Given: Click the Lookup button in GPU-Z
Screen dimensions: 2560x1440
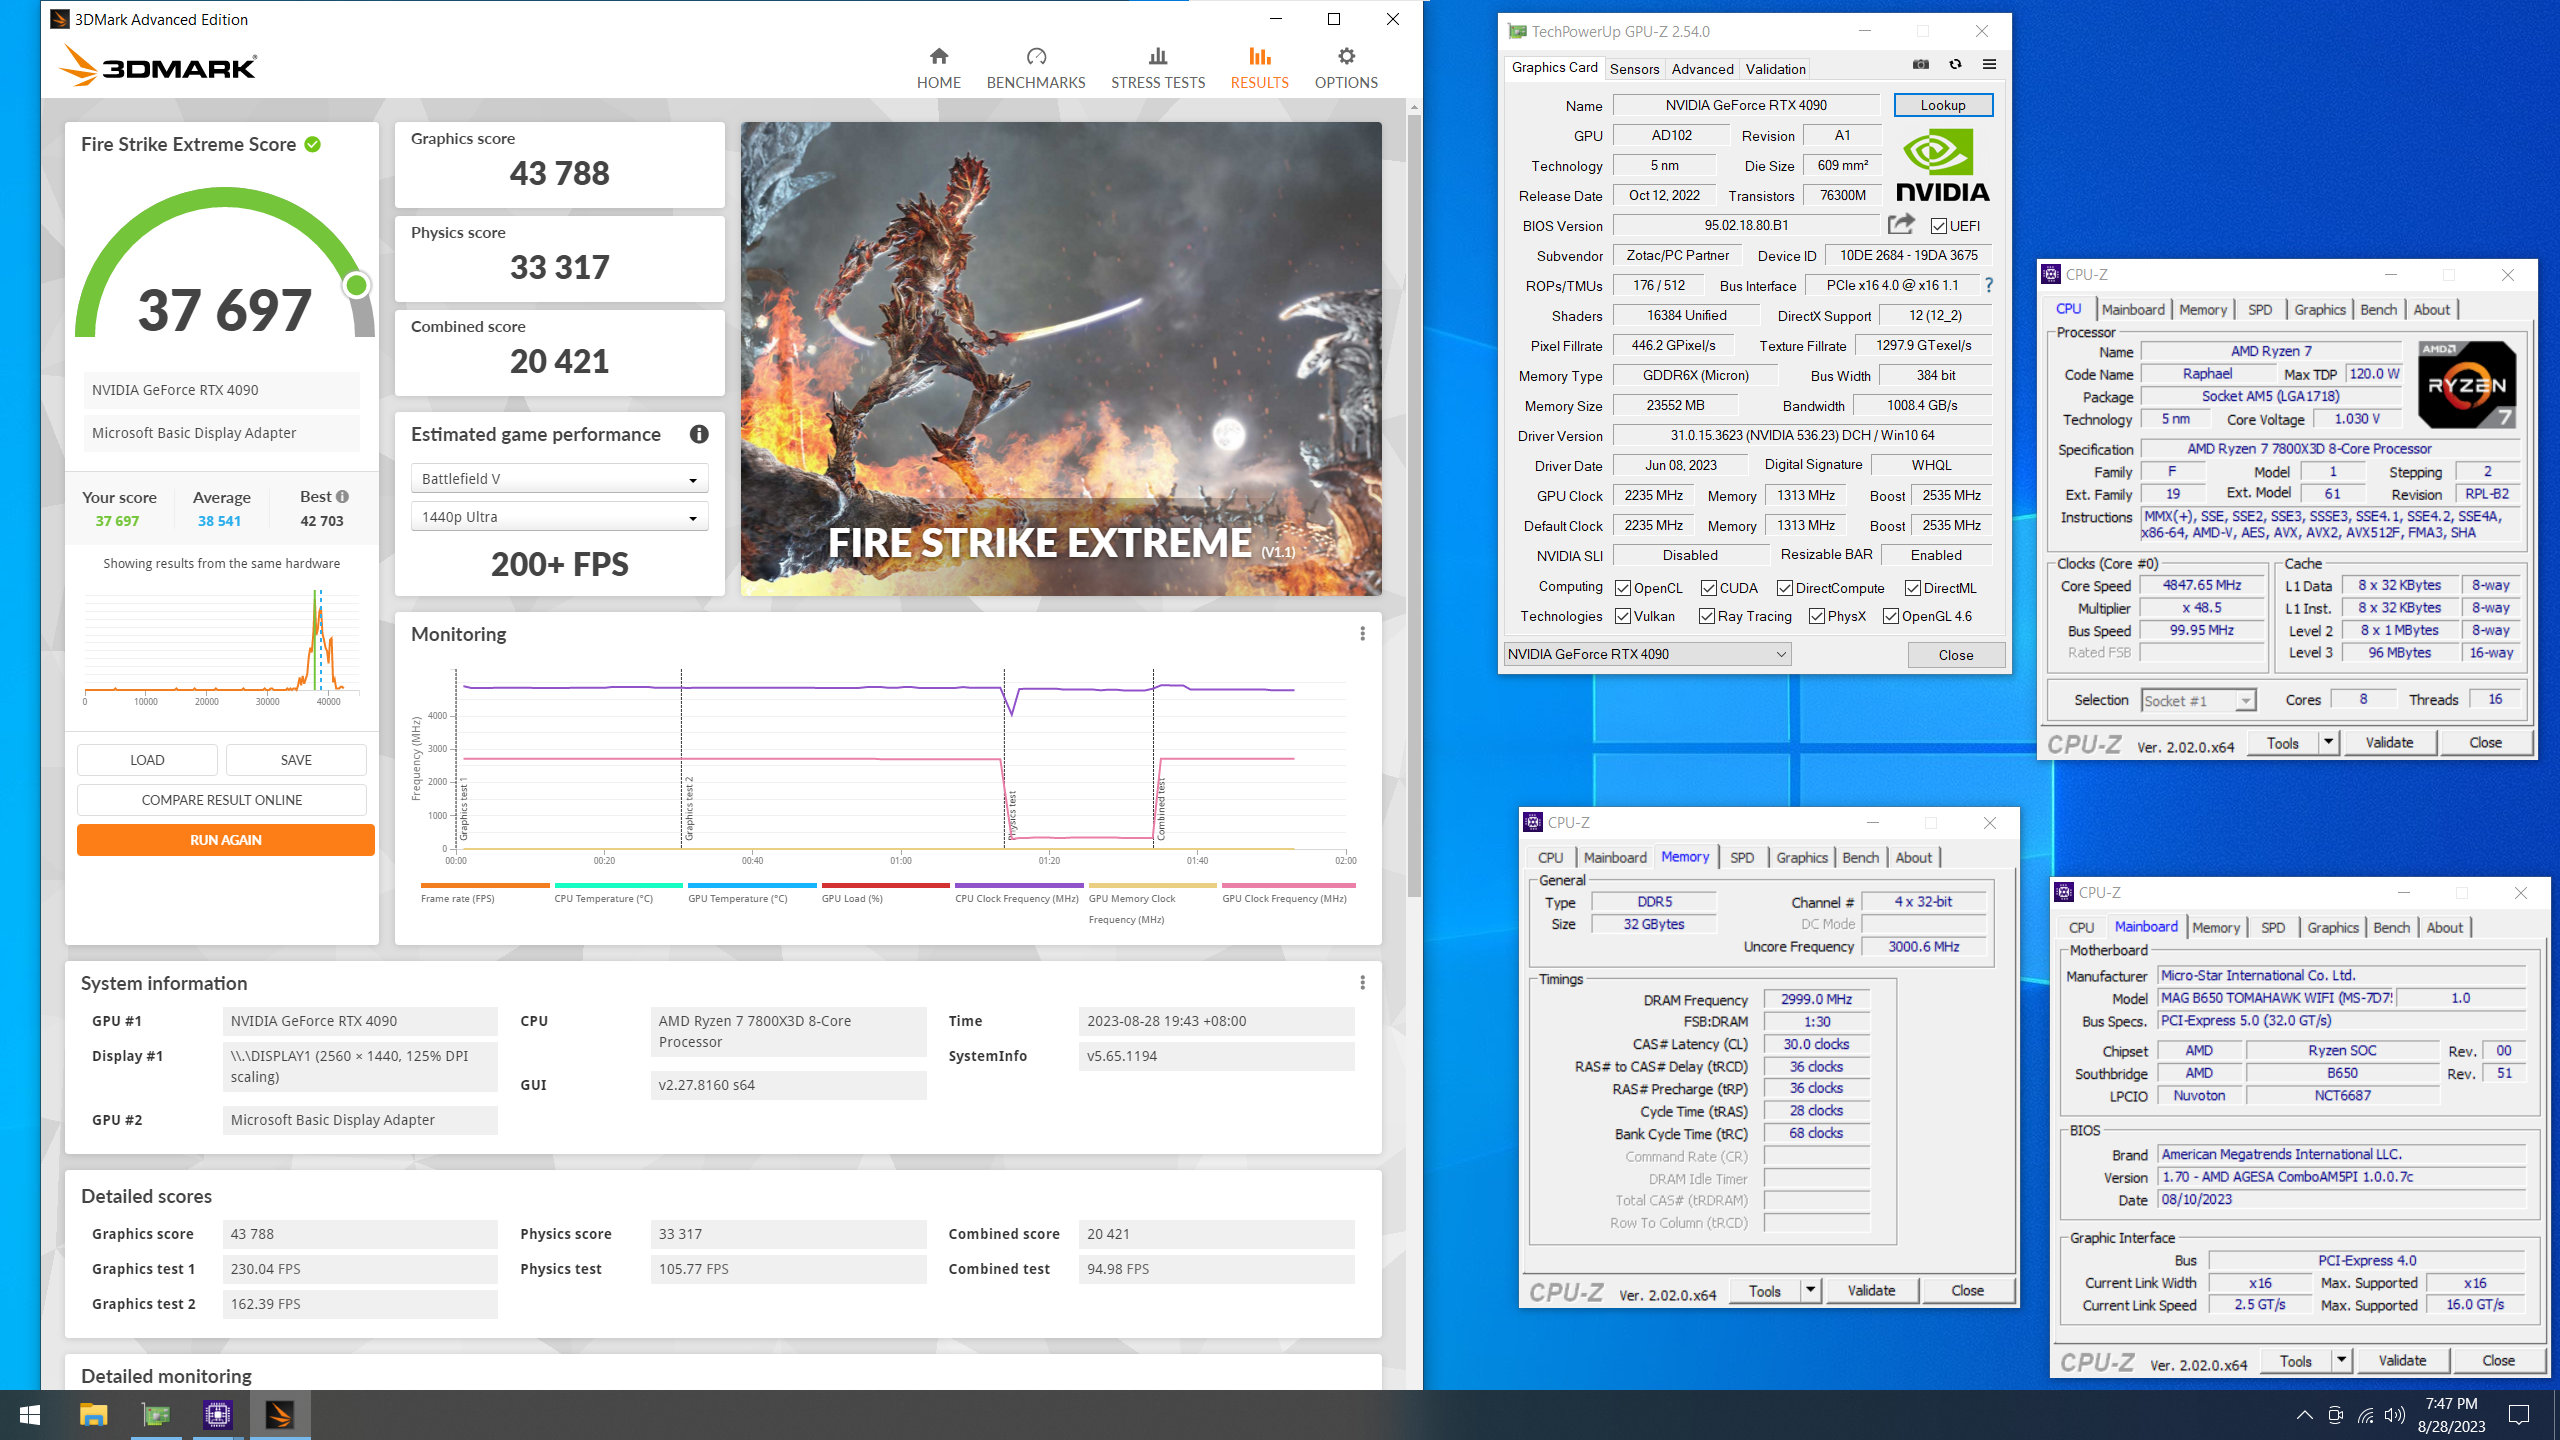Looking at the screenshot, I should click(x=1943, y=105).
